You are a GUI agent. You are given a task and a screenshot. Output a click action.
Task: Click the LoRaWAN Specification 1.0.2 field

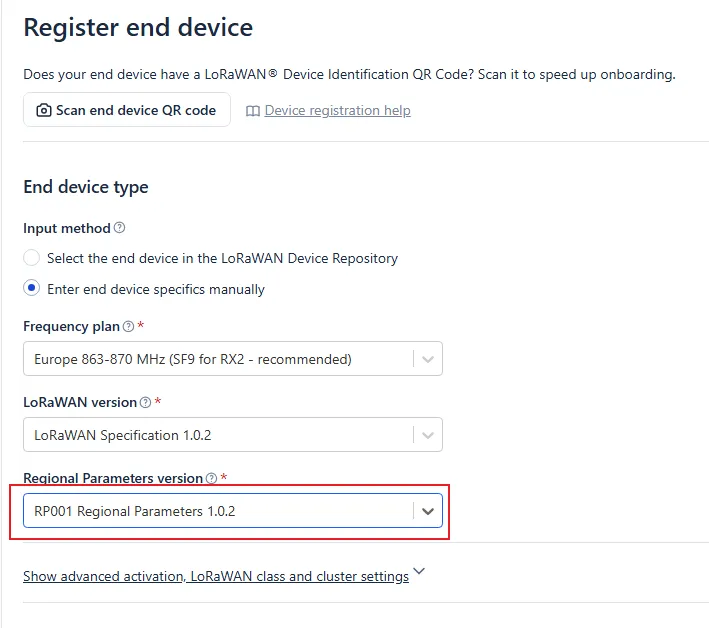coord(233,434)
